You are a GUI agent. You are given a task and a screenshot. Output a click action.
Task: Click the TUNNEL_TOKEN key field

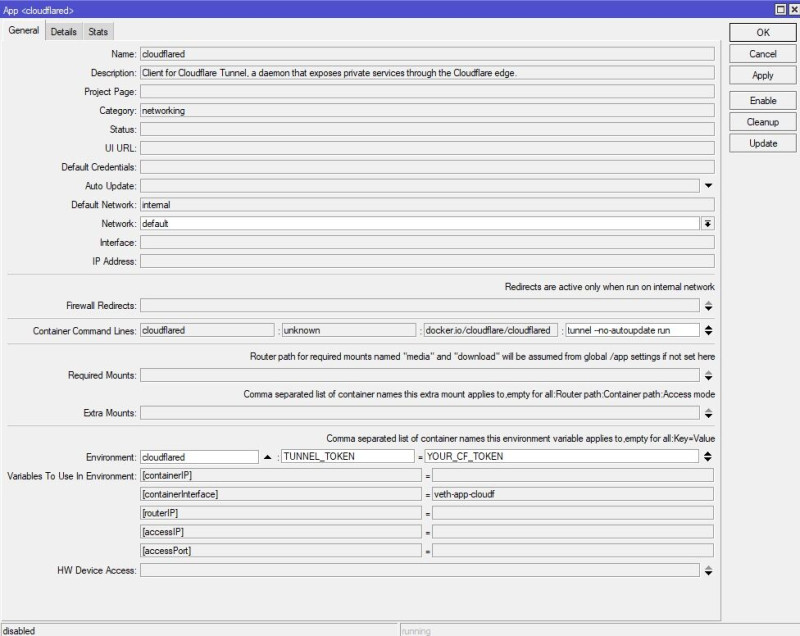click(348, 456)
